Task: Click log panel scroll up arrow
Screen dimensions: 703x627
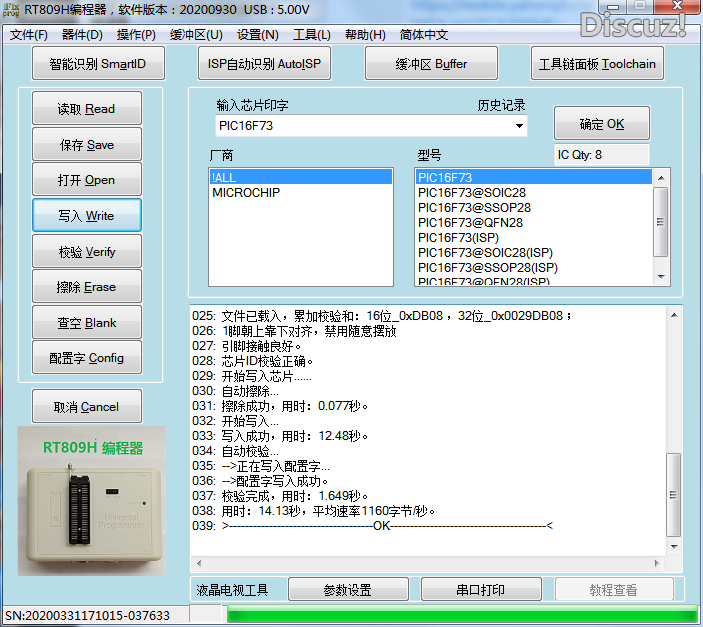Action: pyautogui.click(x=674, y=315)
